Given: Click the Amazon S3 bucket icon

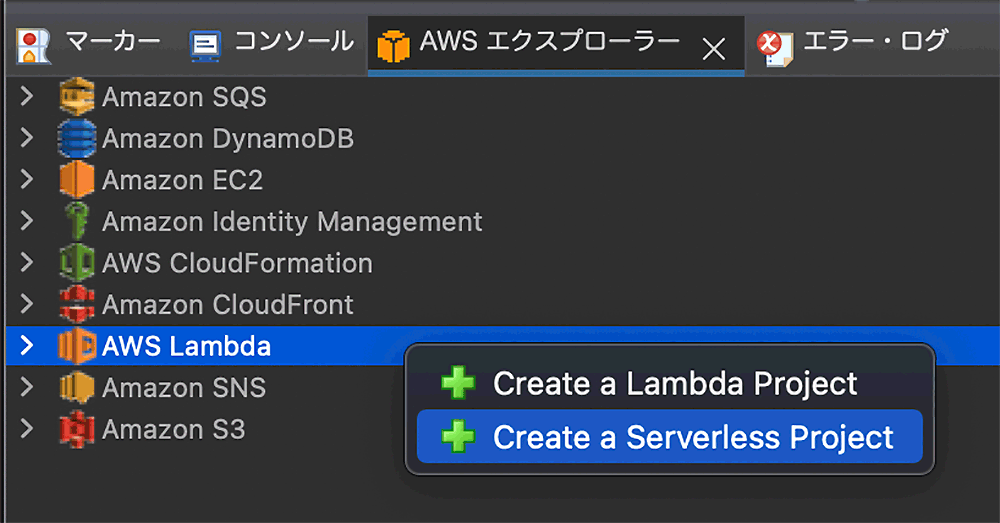Looking at the screenshot, I should [x=76, y=429].
